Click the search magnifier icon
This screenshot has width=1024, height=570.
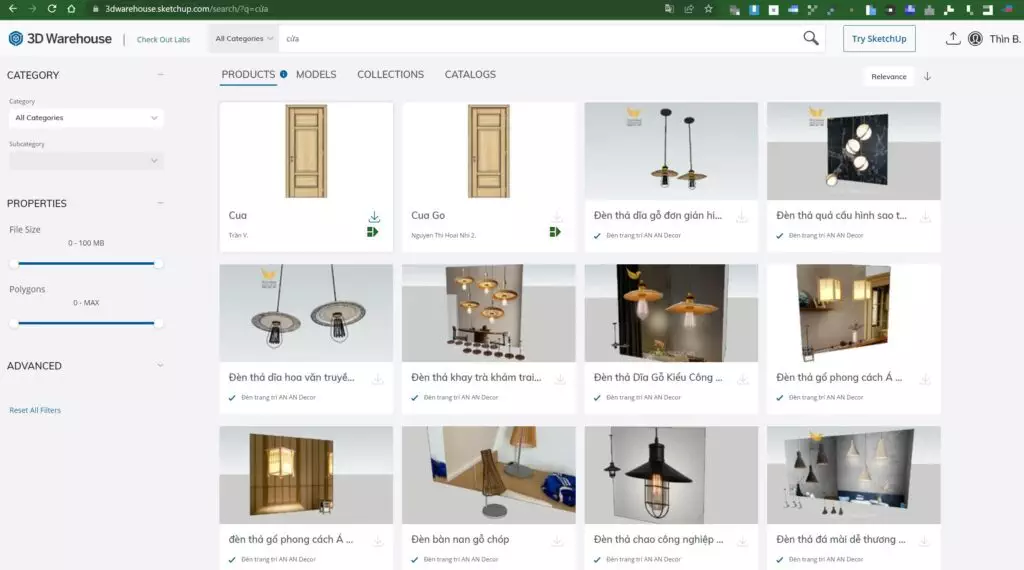[x=810, y=39]
